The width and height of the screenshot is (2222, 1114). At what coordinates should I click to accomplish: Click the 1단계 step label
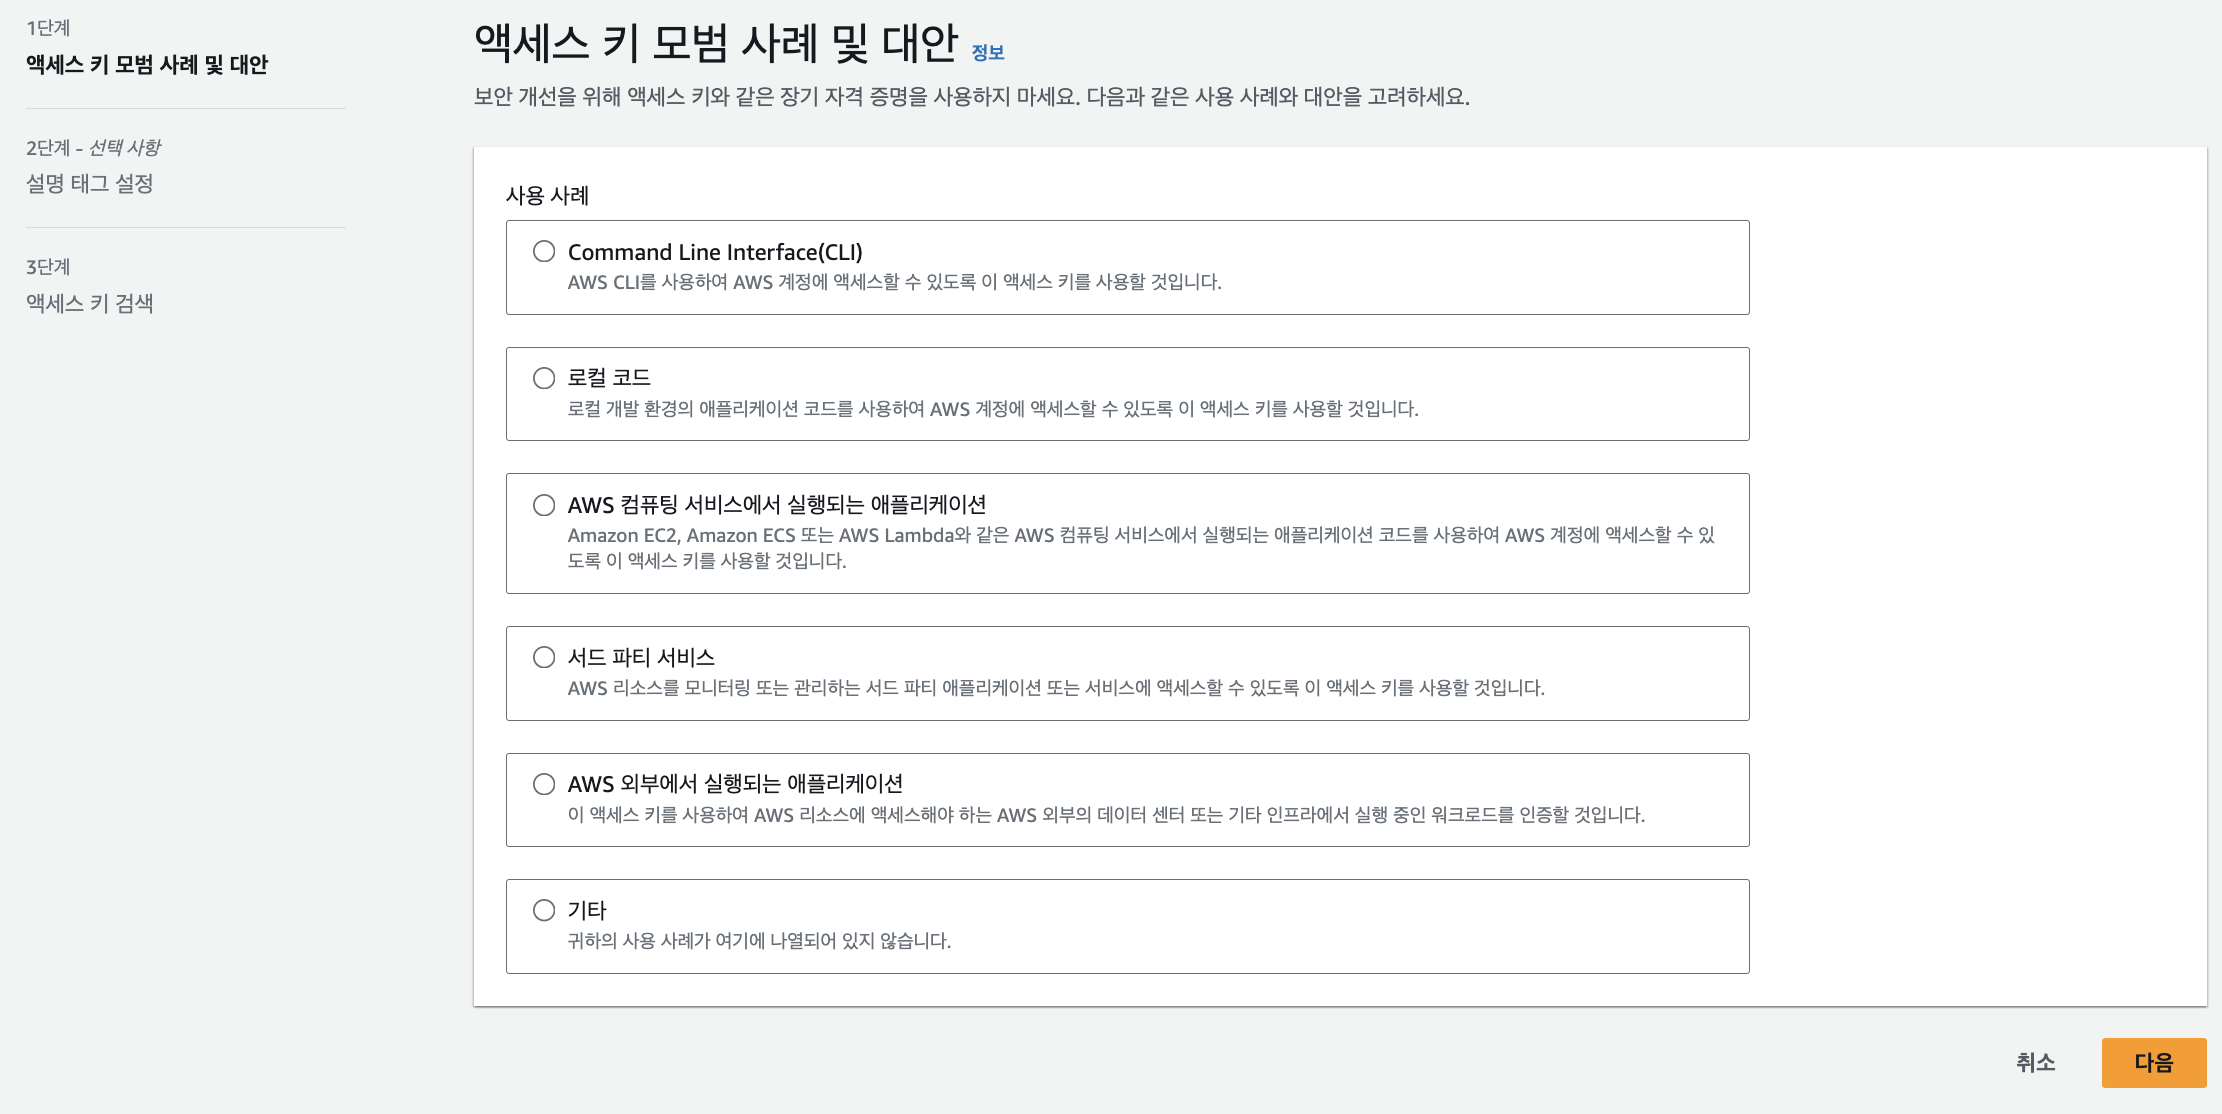pos(48,28)
